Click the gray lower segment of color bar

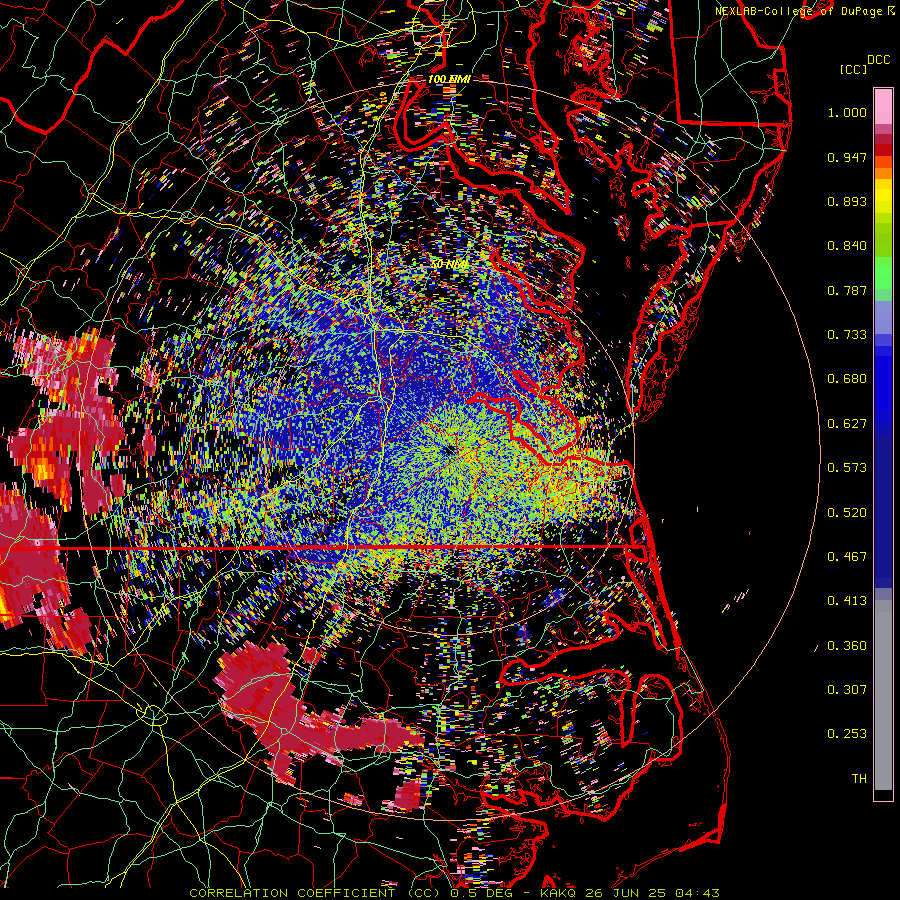click(883, 695)
